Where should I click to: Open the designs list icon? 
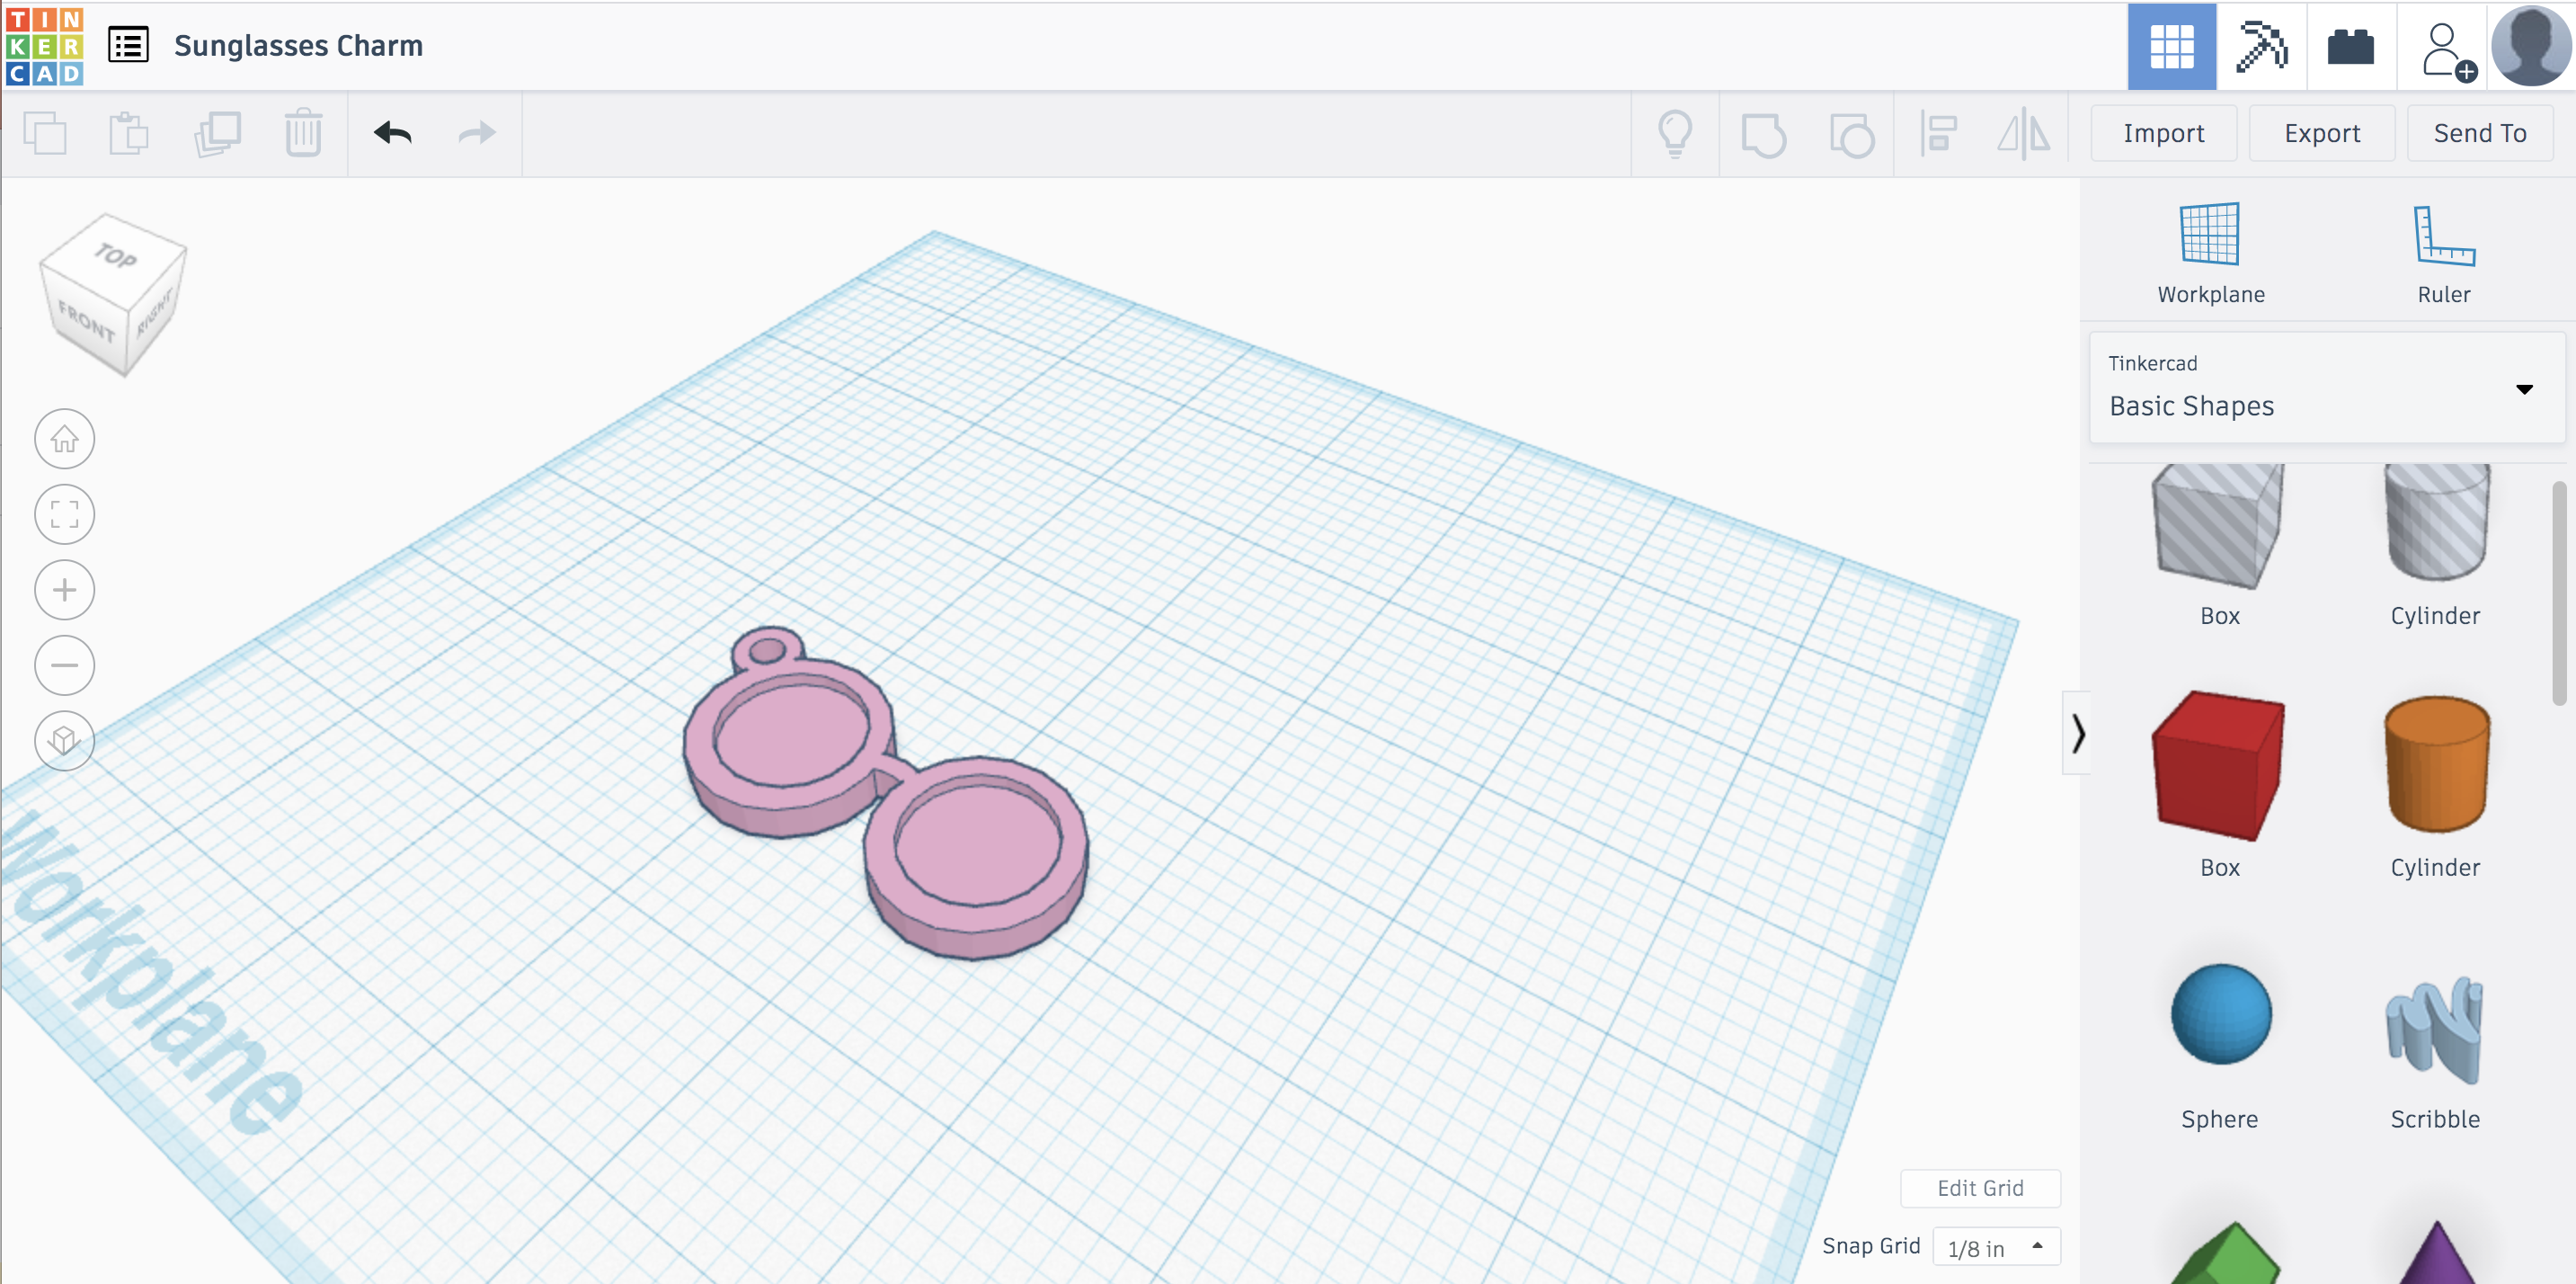[128, 45]
